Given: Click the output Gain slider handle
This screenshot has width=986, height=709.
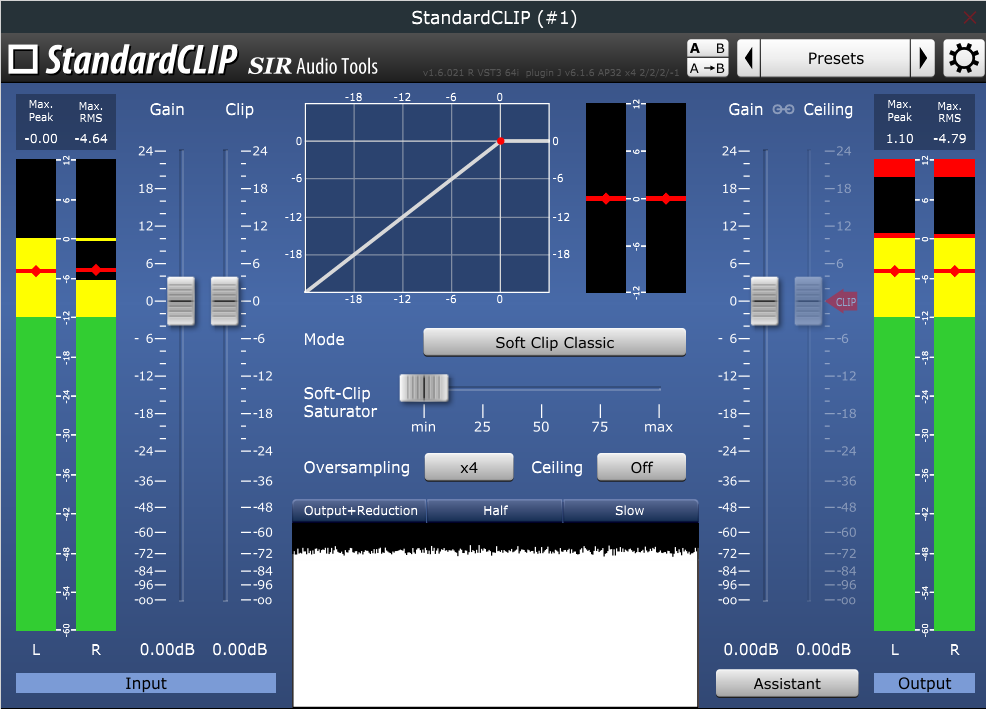Looking at the screenshot, I should pyautogui.click(x=765, y=301).
